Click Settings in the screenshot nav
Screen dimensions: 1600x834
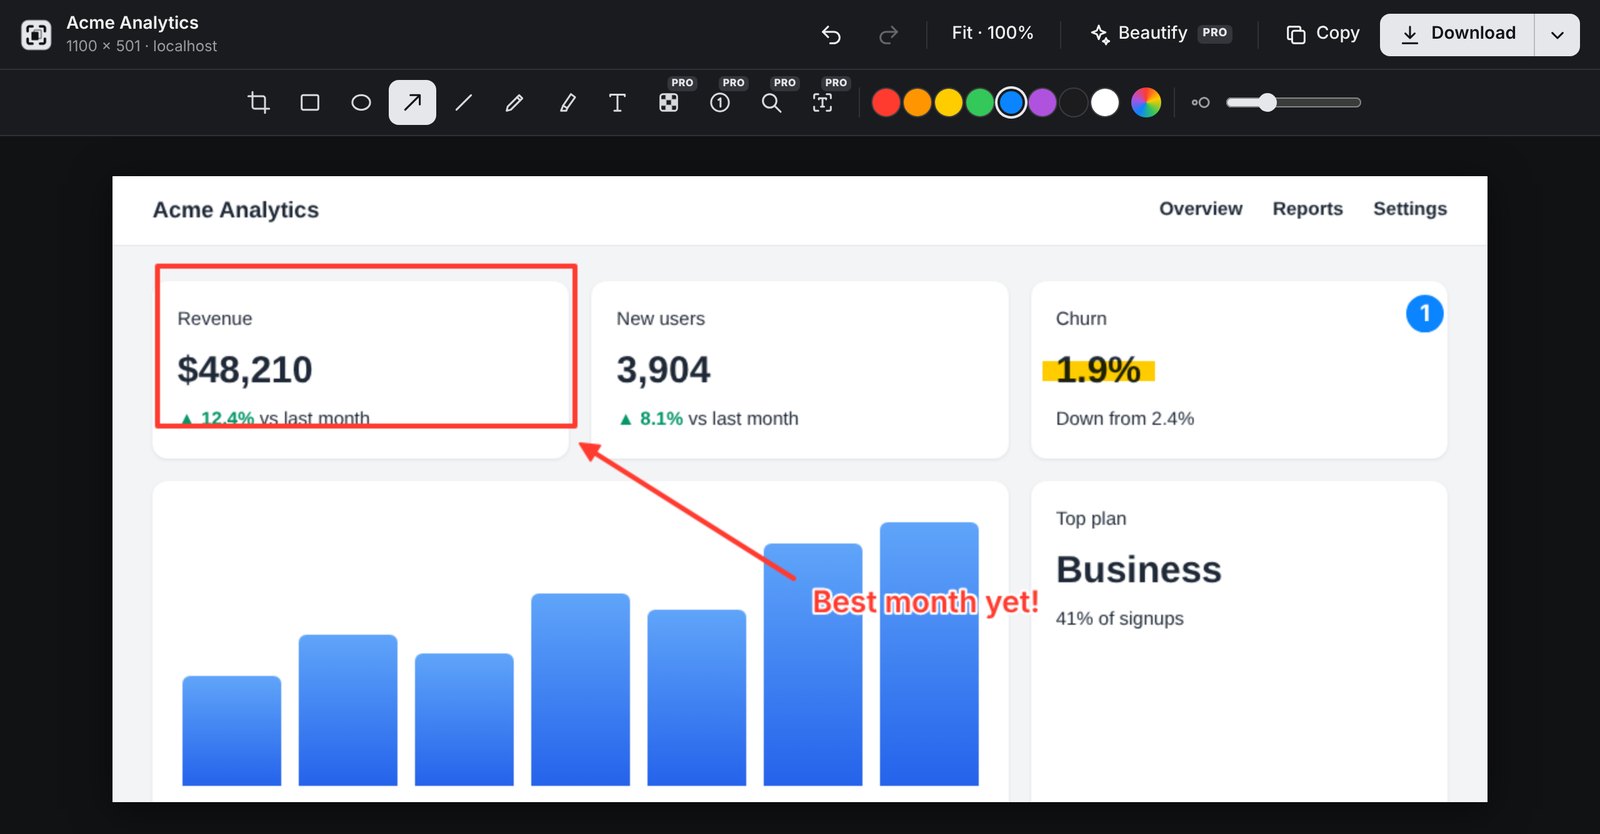[1410, 208]
